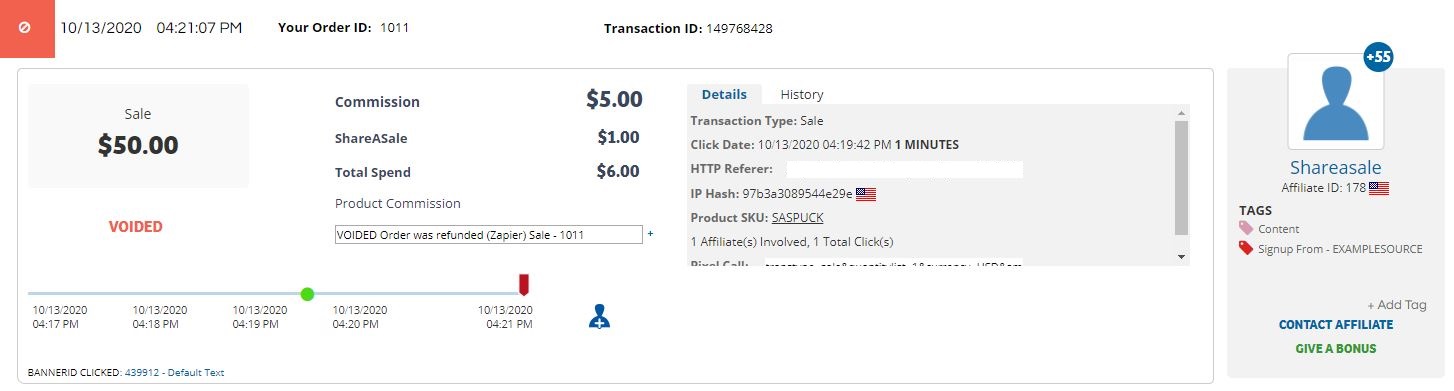Click the blue add-affiliate person icon
This screenshot has height=391, width=1454.
tap(599, 316)
